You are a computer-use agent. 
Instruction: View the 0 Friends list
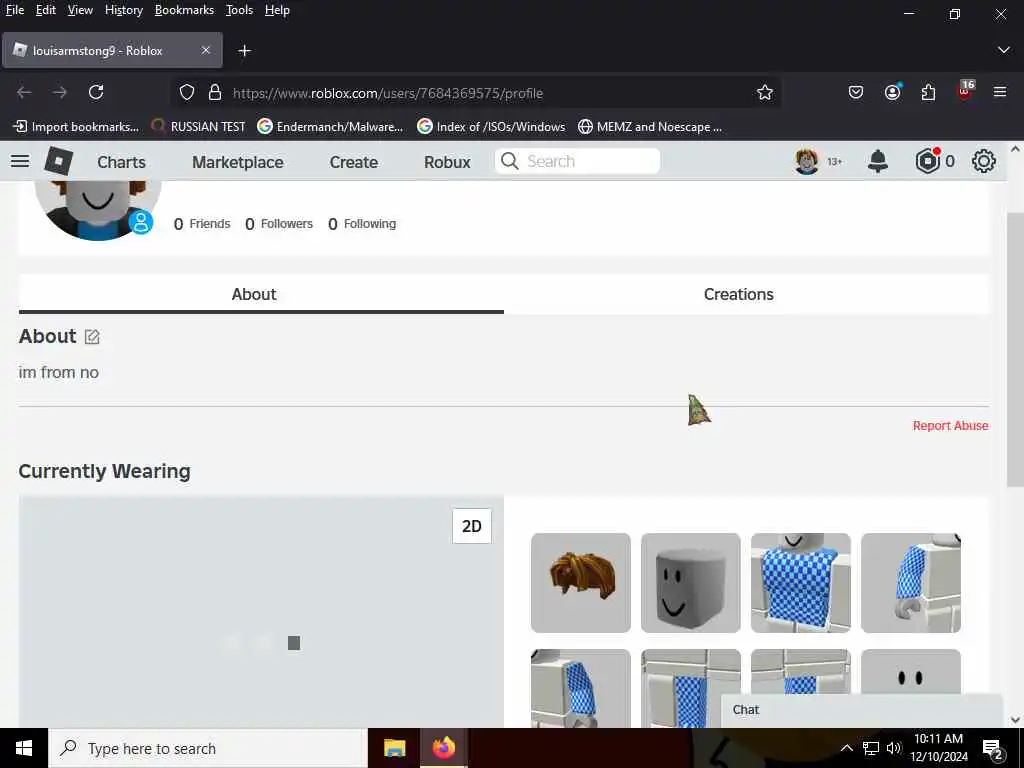[x=202, y=224]
